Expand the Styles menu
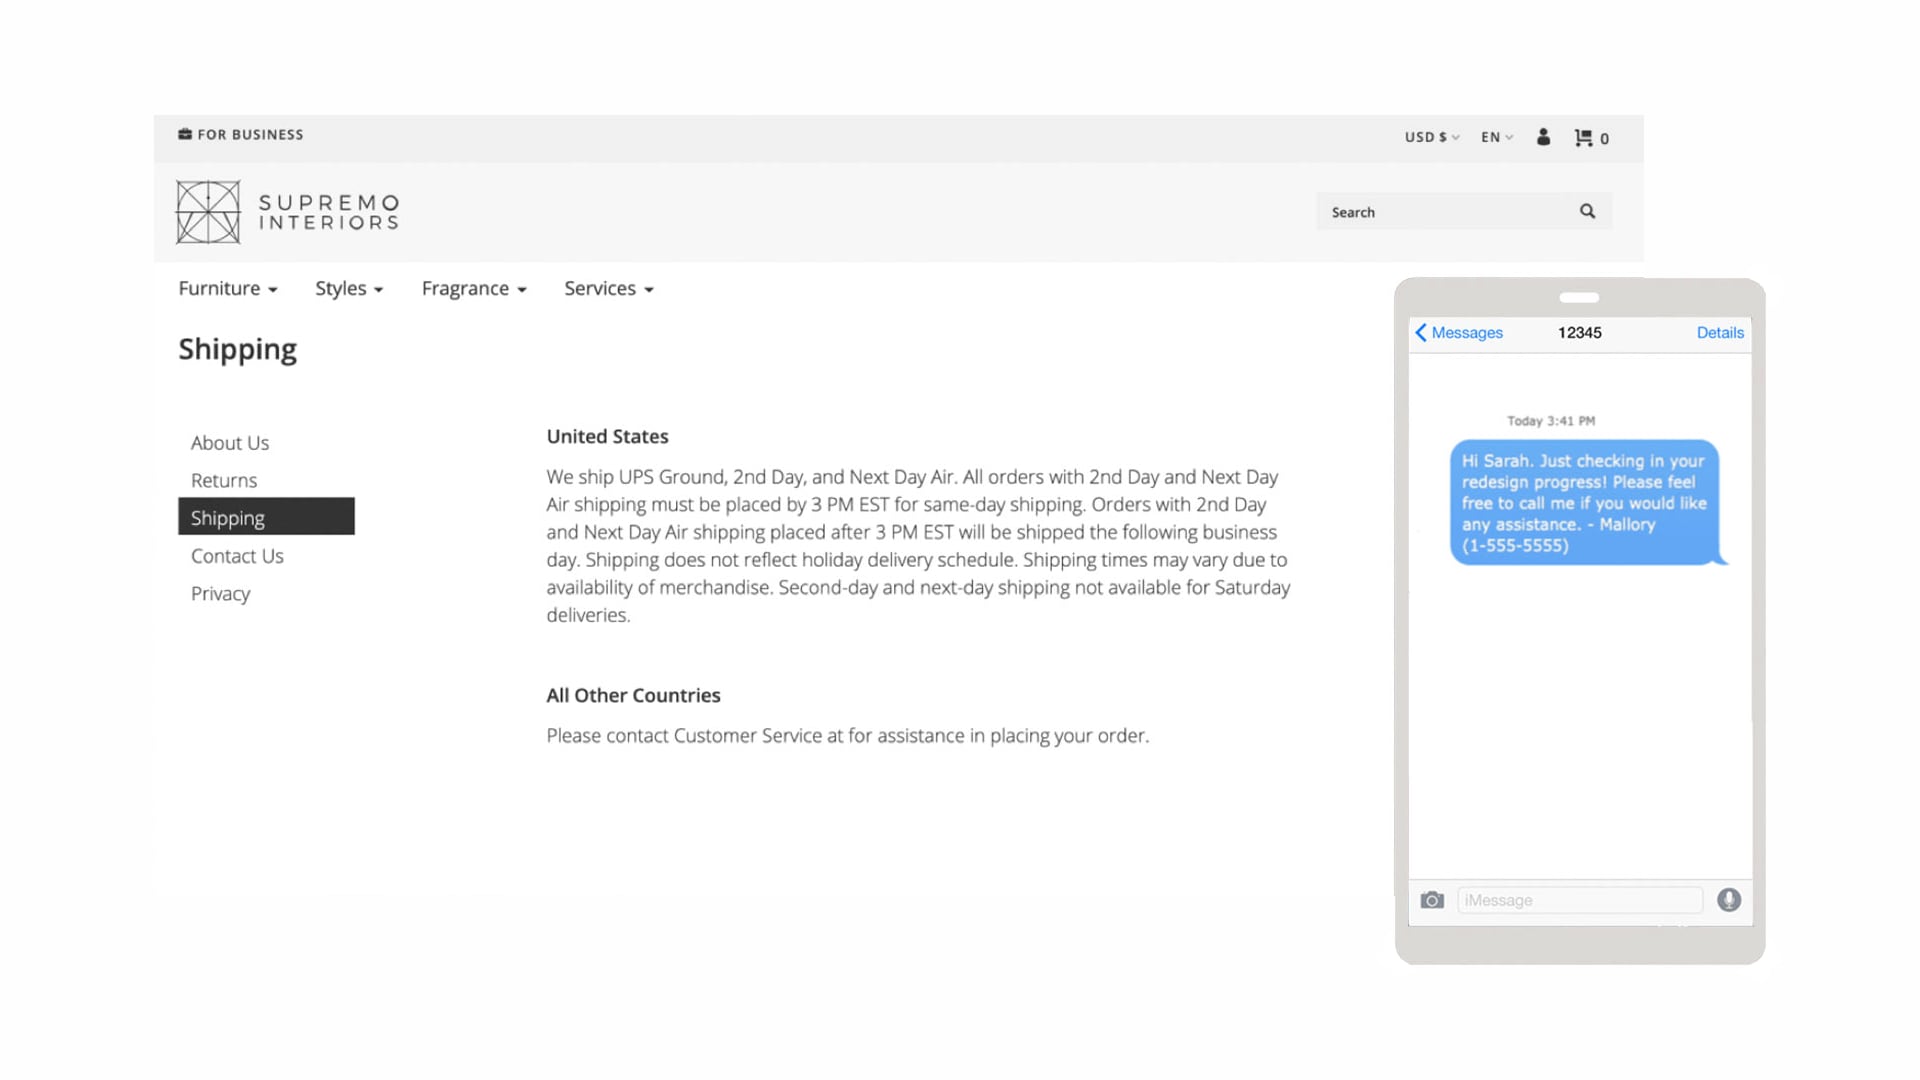The width and height of the screenshot is (1920, 1080). [348, 289]
